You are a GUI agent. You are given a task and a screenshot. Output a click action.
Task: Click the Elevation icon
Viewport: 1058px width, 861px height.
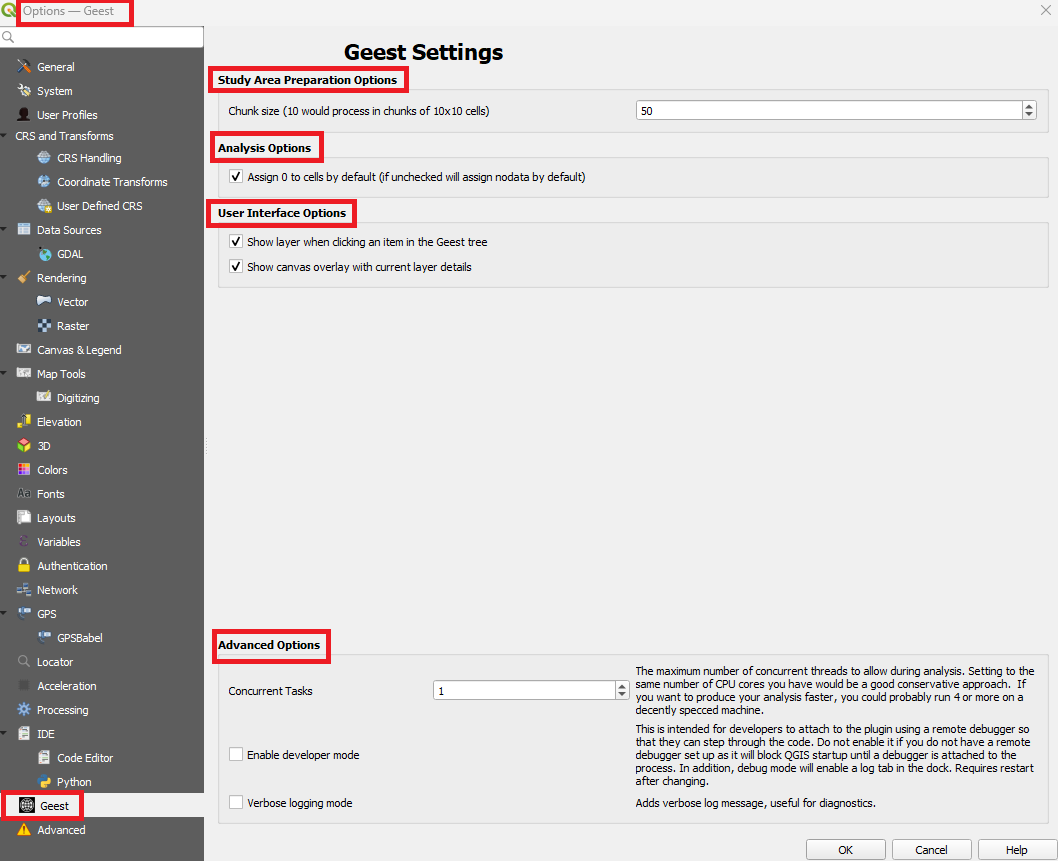pyautogui.click(x=24, y=421)
